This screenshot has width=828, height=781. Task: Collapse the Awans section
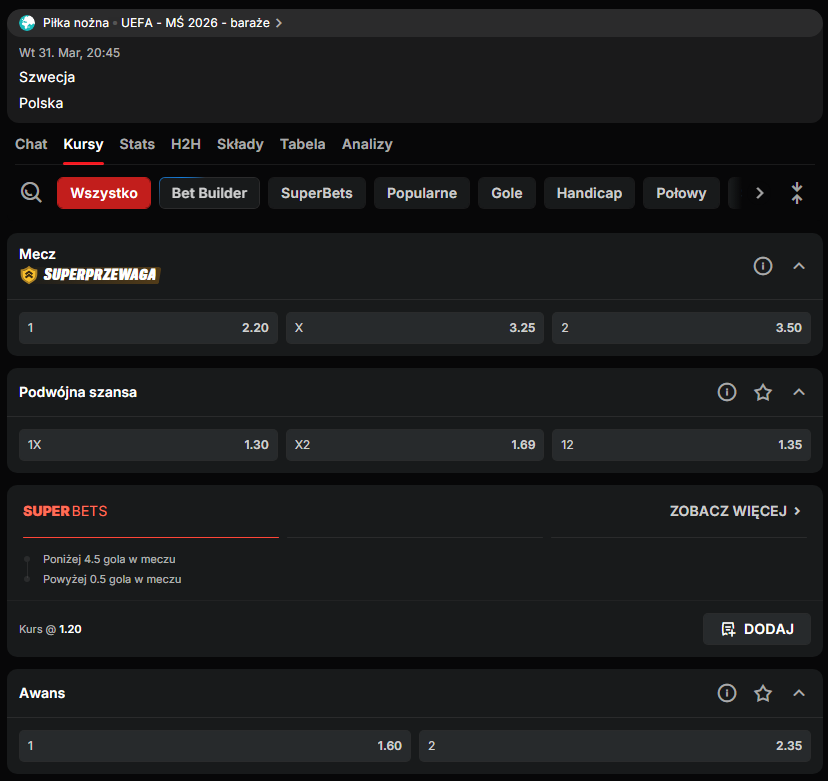coord(799,693)
